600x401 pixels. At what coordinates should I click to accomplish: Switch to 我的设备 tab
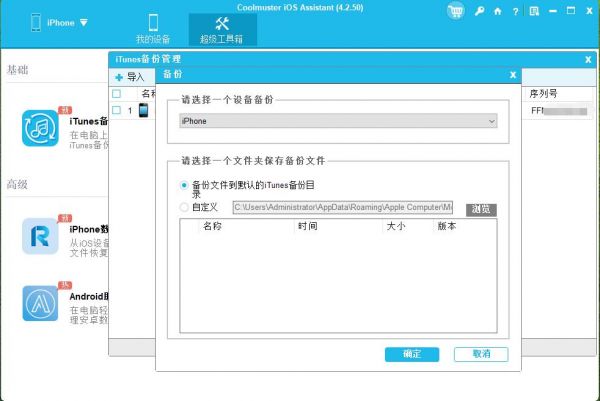point(153,29)
